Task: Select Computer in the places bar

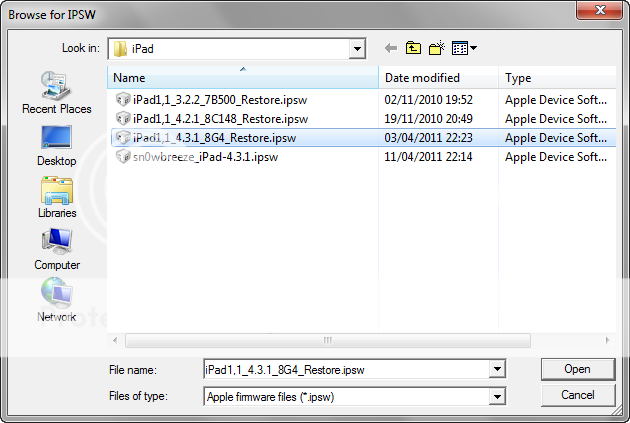Action: click(56, 248)
